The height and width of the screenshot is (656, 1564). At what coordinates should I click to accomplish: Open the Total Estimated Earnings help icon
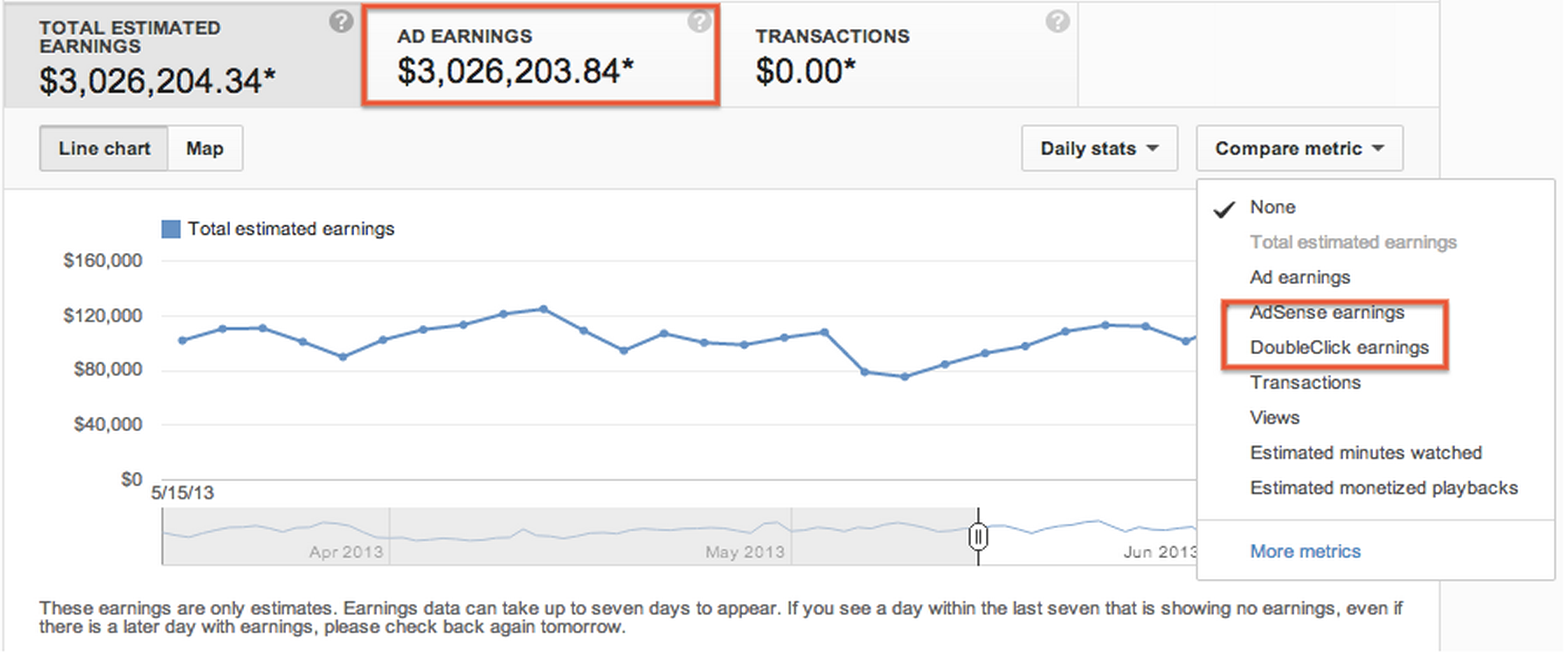pyautogui.click(x=340, y=20)
